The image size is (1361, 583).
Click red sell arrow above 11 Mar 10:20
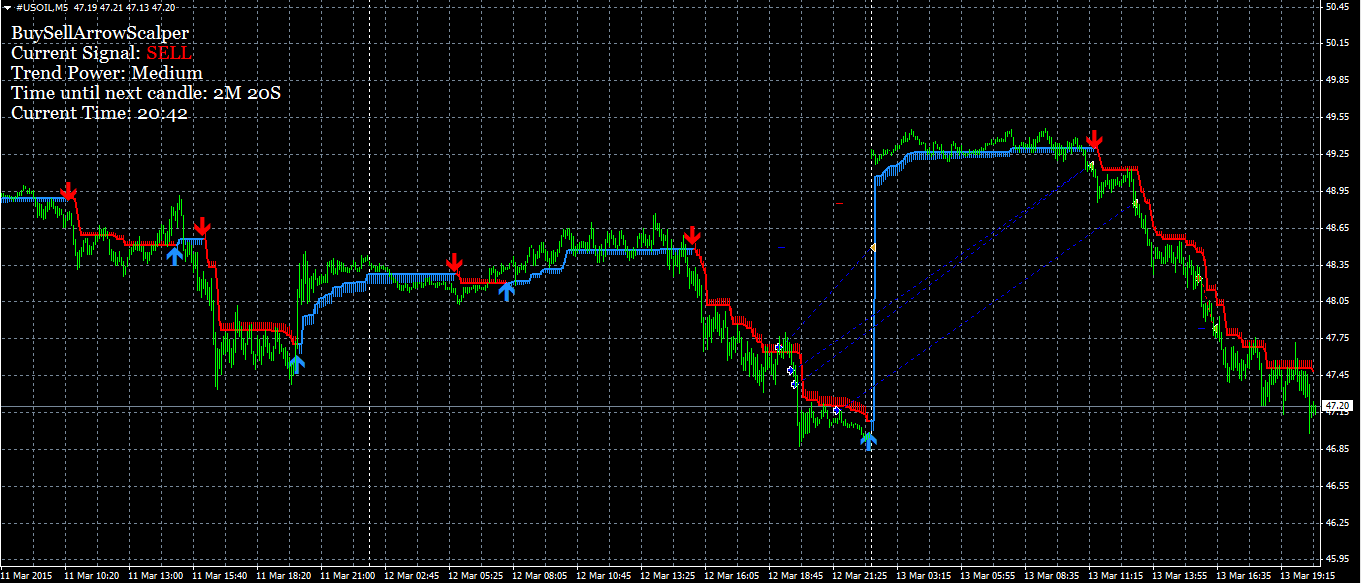[68, 191]
